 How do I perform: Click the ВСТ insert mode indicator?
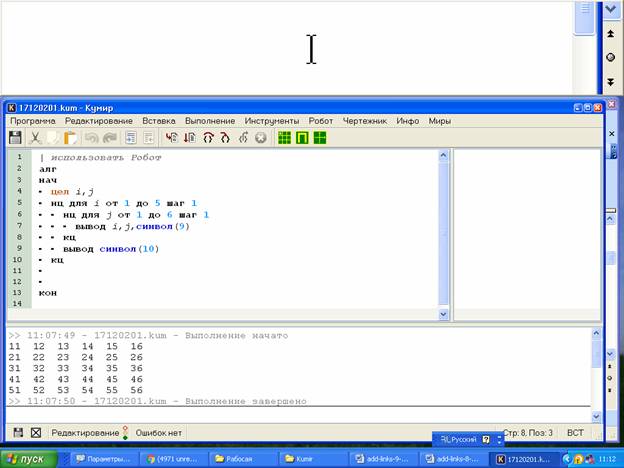tap(575, 433)
